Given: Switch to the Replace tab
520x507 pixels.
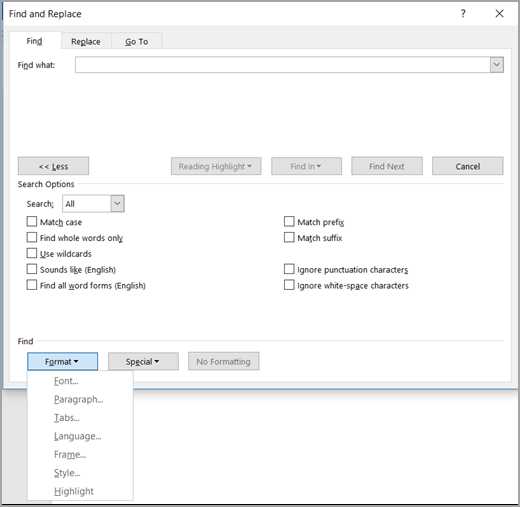Looking at the screenshot, I should click(86, 41).
